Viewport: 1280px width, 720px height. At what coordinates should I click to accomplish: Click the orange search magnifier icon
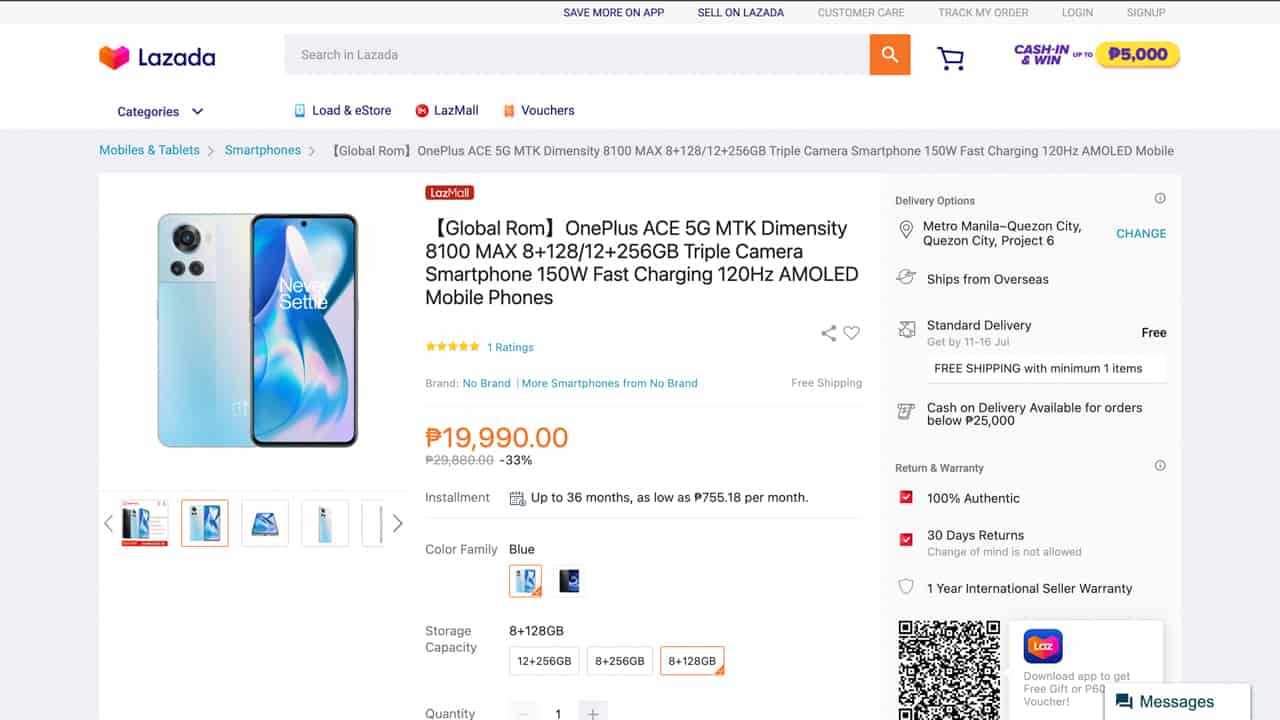tap(889, 55)
